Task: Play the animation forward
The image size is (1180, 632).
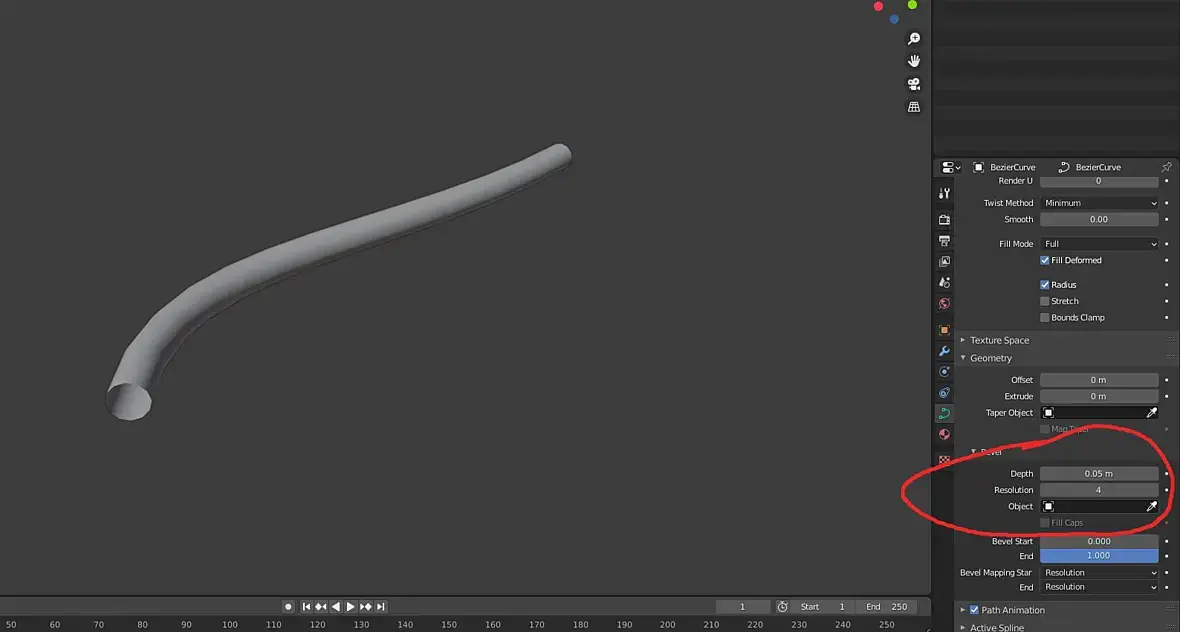Action: coord(351,606)
